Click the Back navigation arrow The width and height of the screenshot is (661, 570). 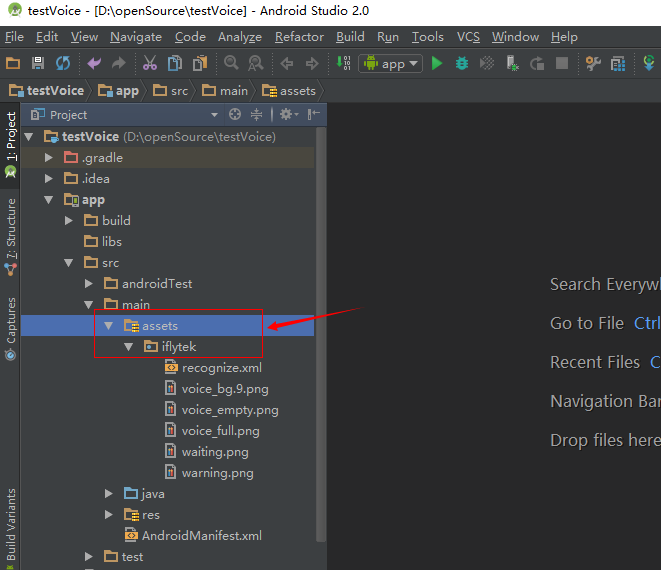pos(287,64)
